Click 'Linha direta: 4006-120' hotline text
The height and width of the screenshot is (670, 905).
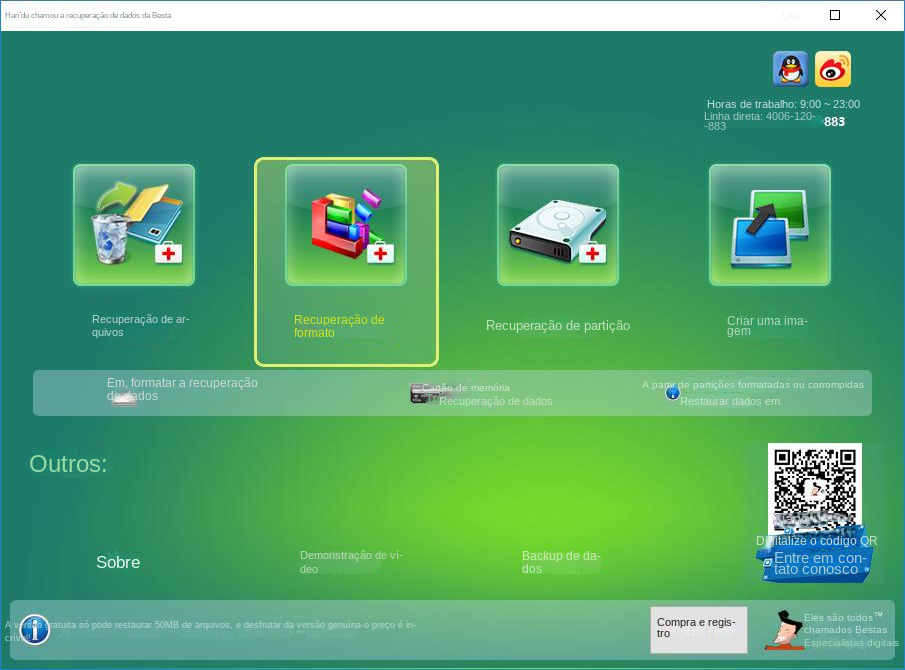(760, 121)
